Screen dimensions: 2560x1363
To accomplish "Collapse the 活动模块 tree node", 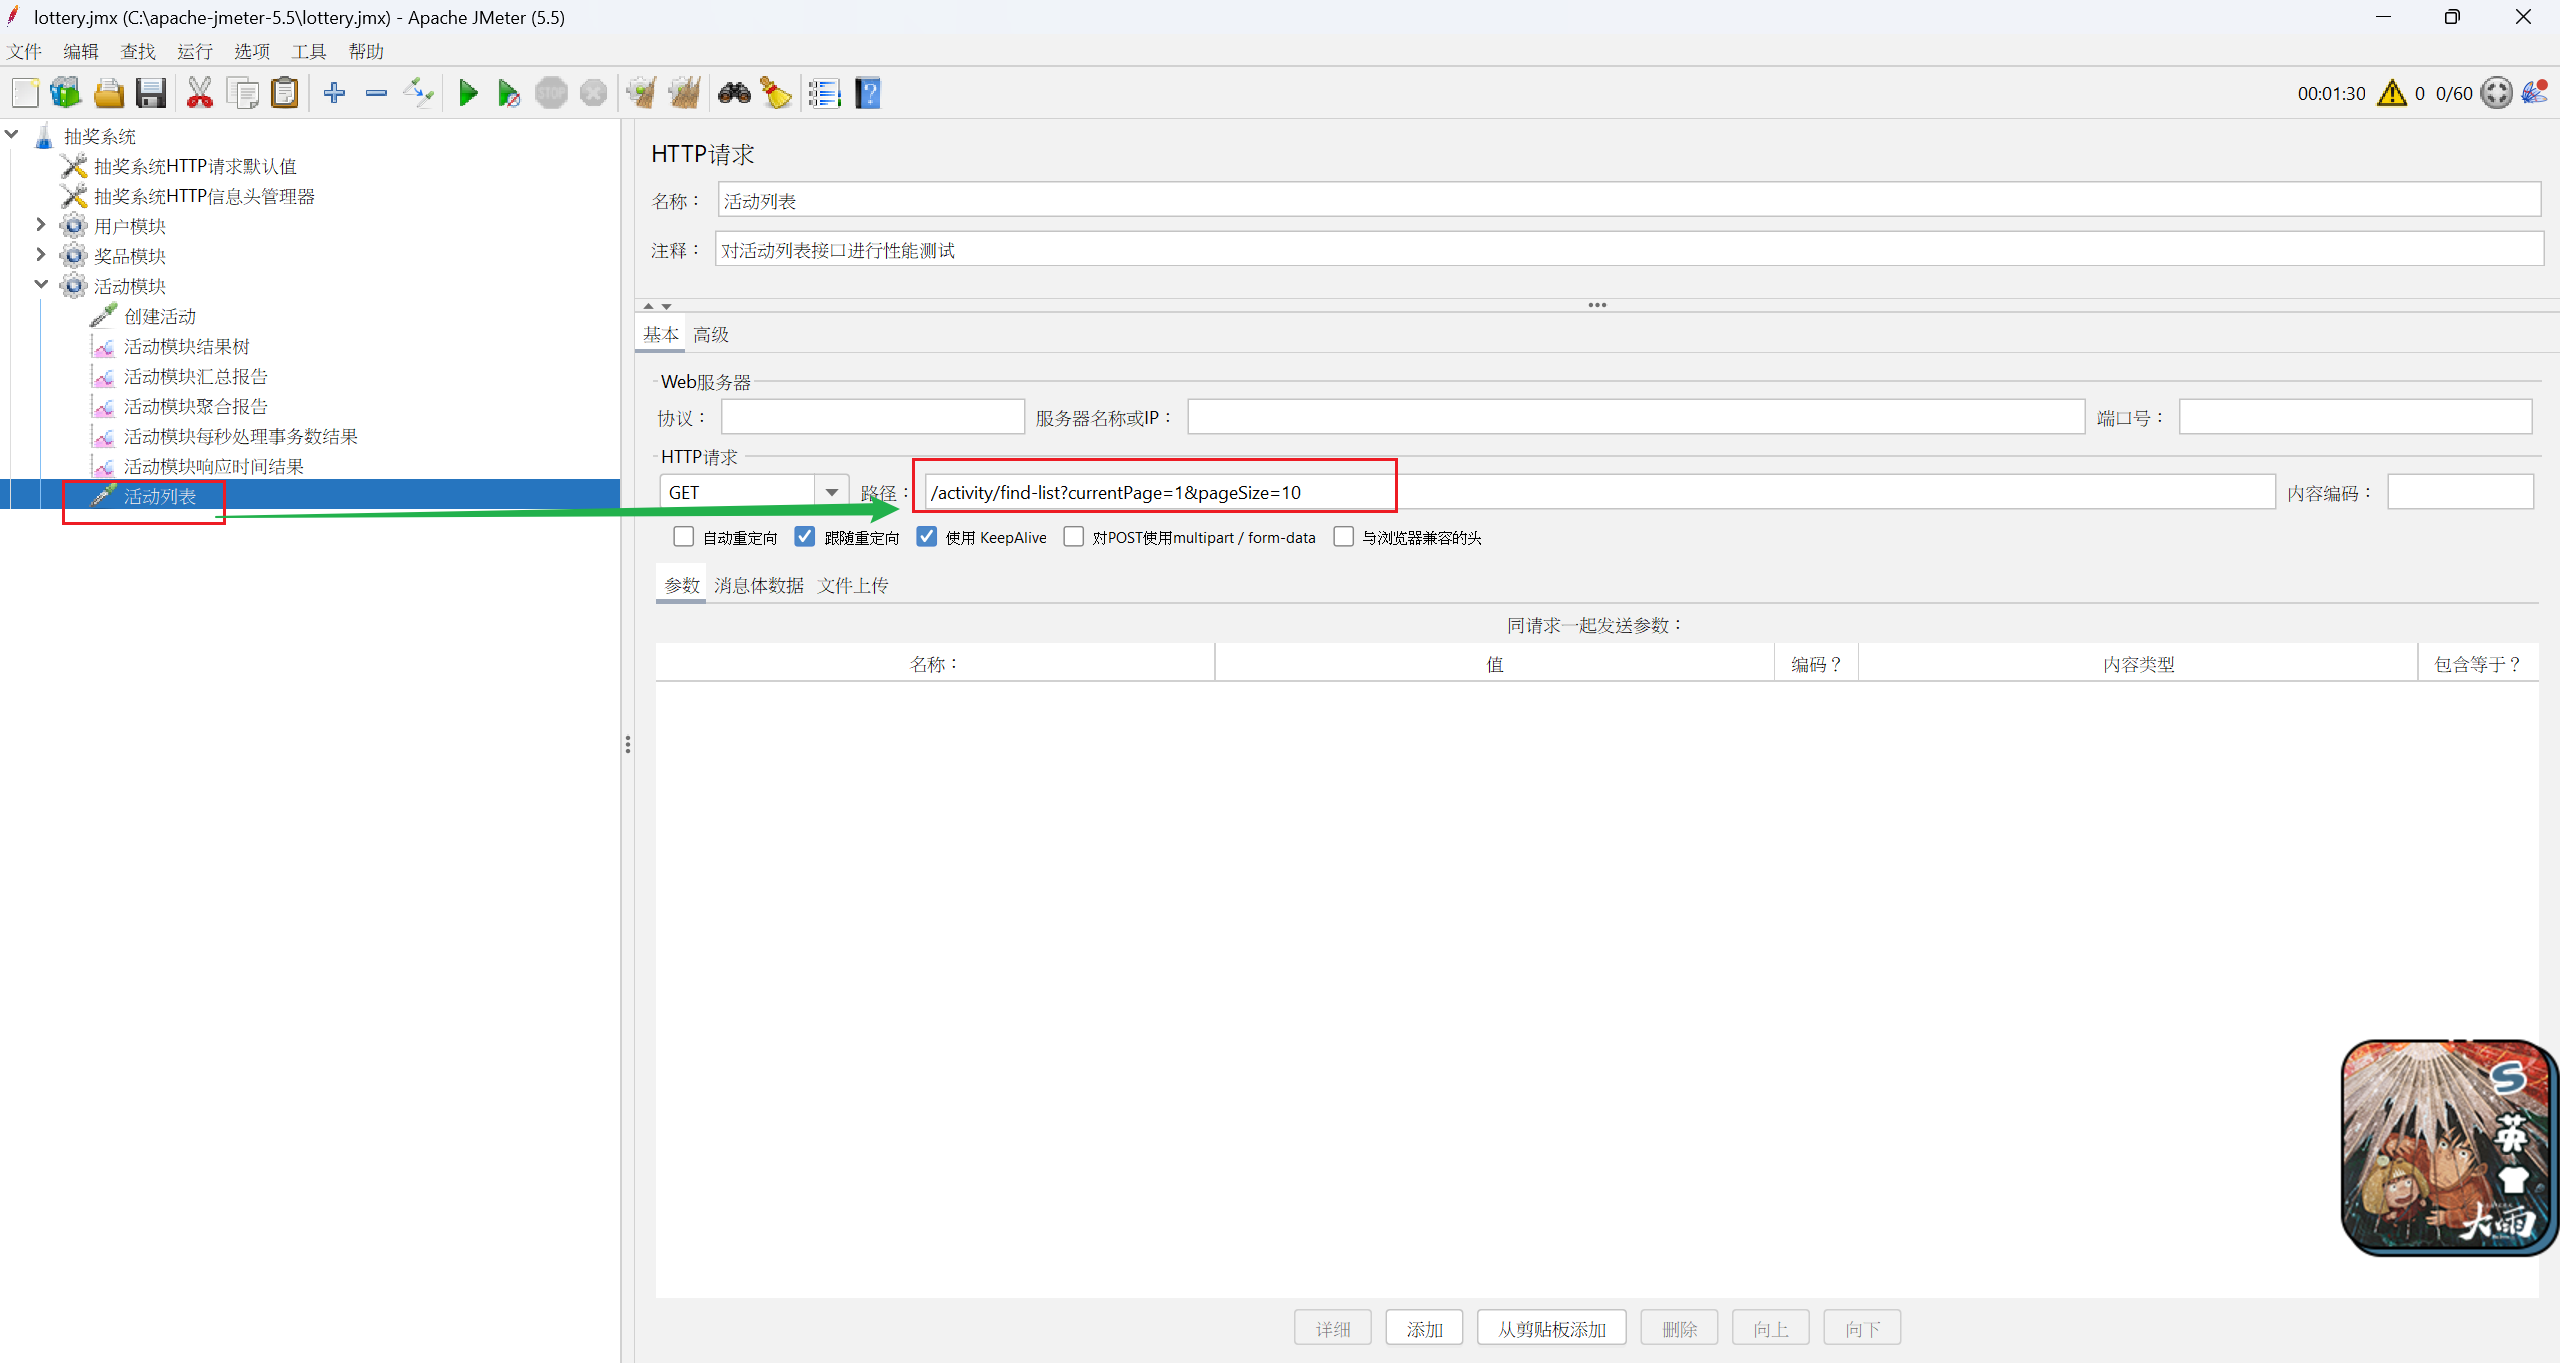I will 41,285.
